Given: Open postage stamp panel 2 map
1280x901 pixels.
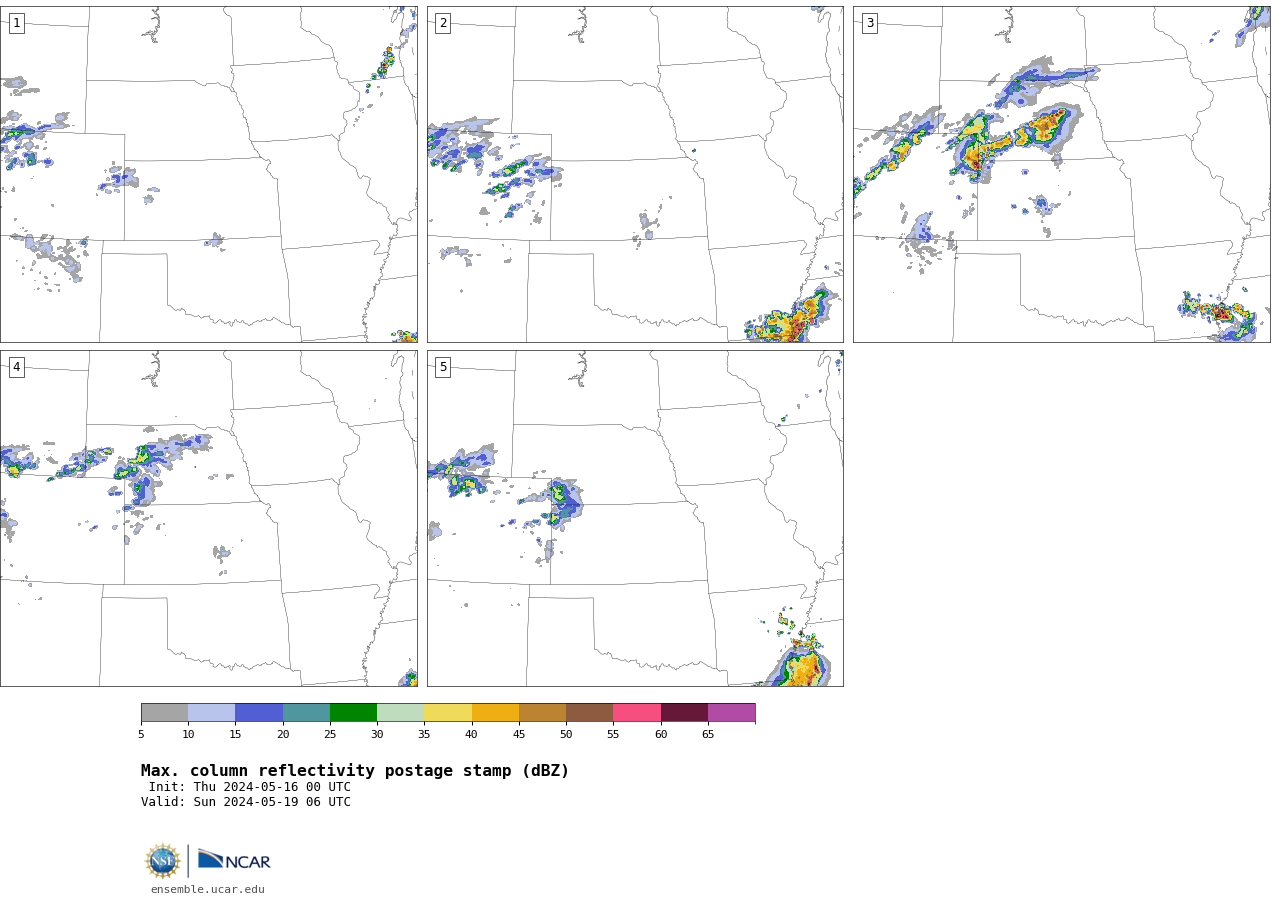Looking at the screenshot, I should tap(635, 174).
